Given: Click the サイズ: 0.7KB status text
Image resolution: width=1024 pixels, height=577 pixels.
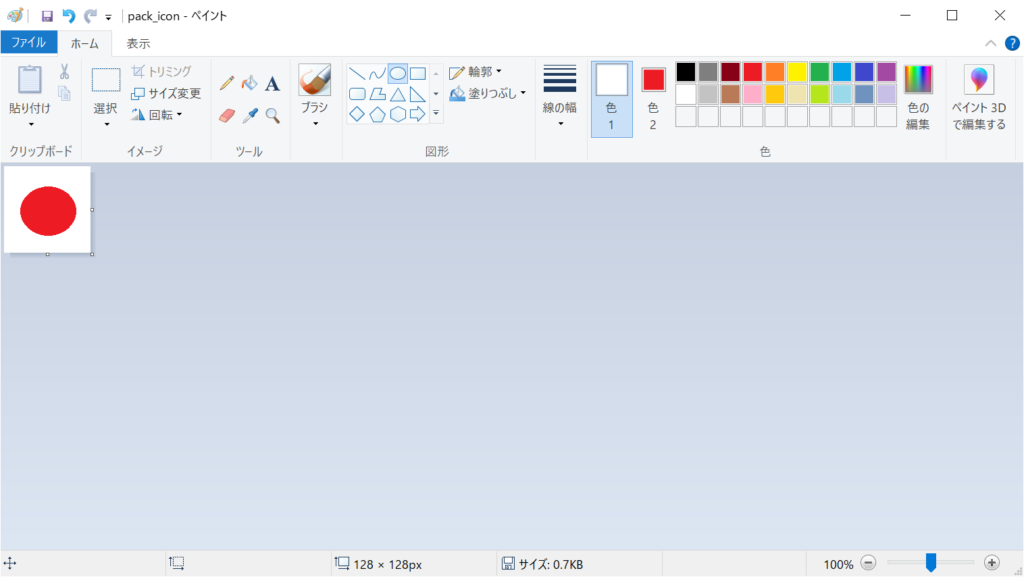Looking at the screenshot, I should [x=551, y=564].
